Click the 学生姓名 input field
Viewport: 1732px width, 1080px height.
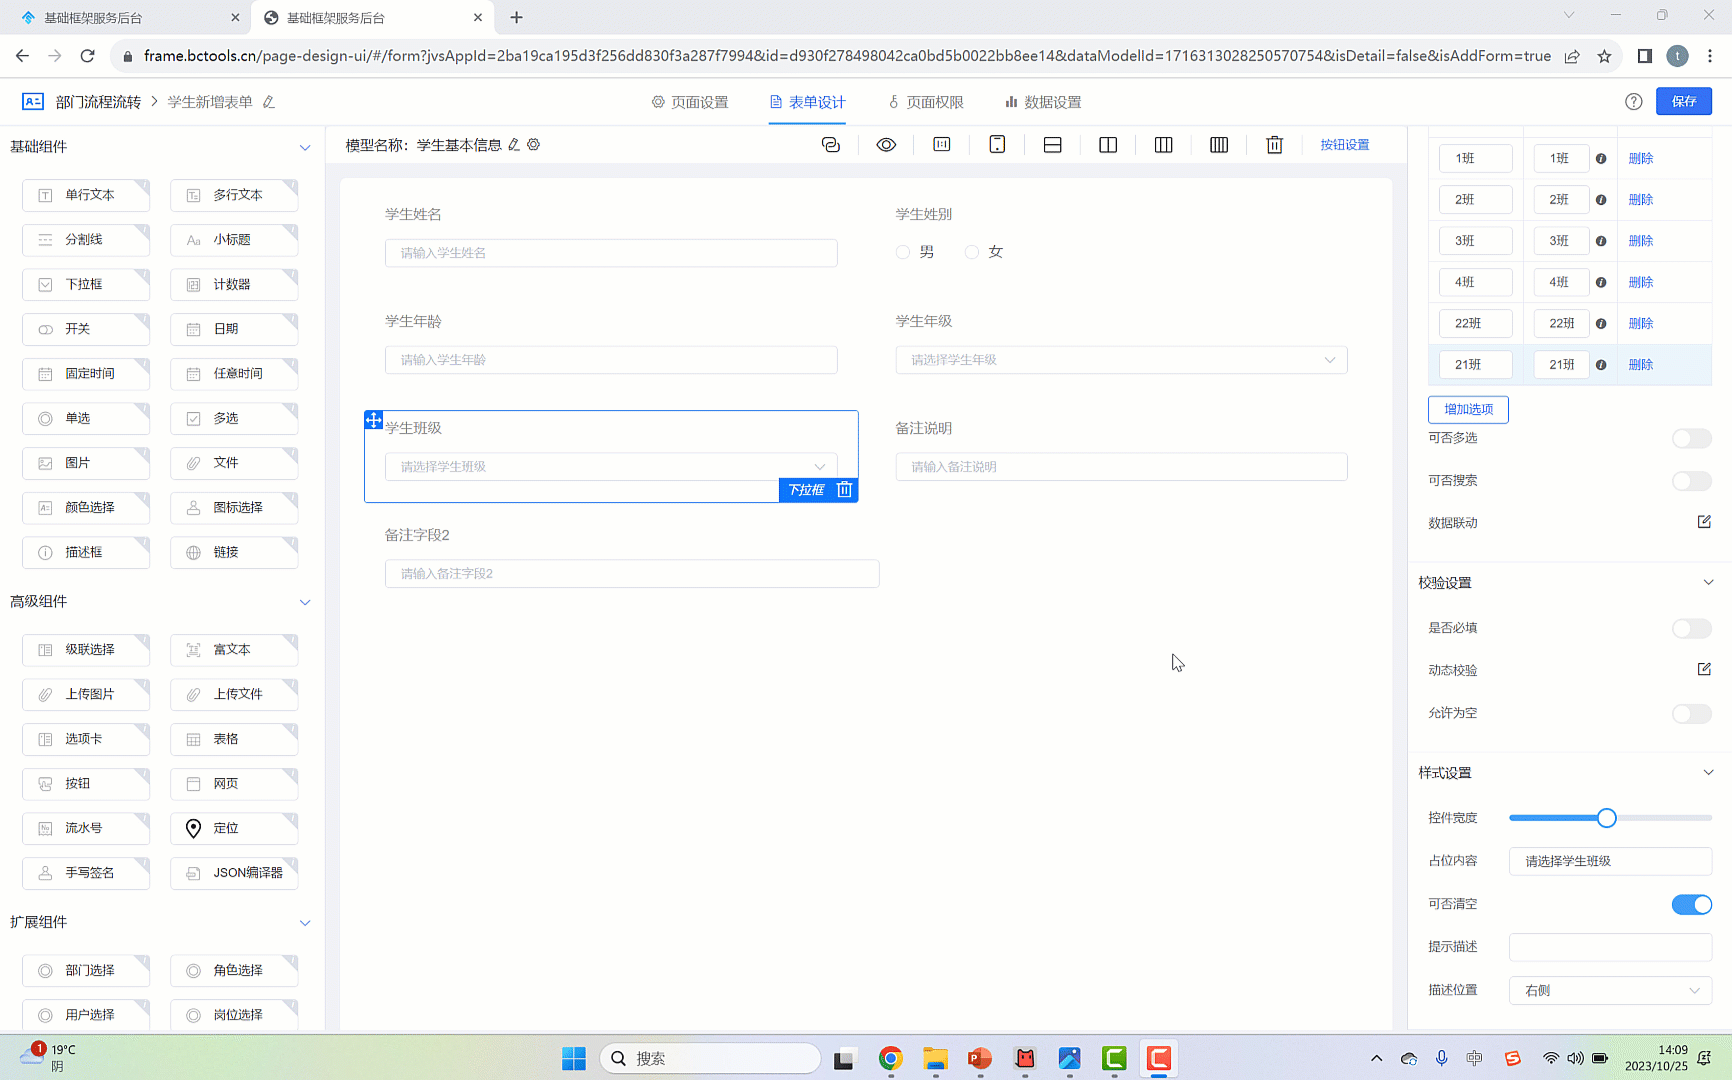click(611, 253)
